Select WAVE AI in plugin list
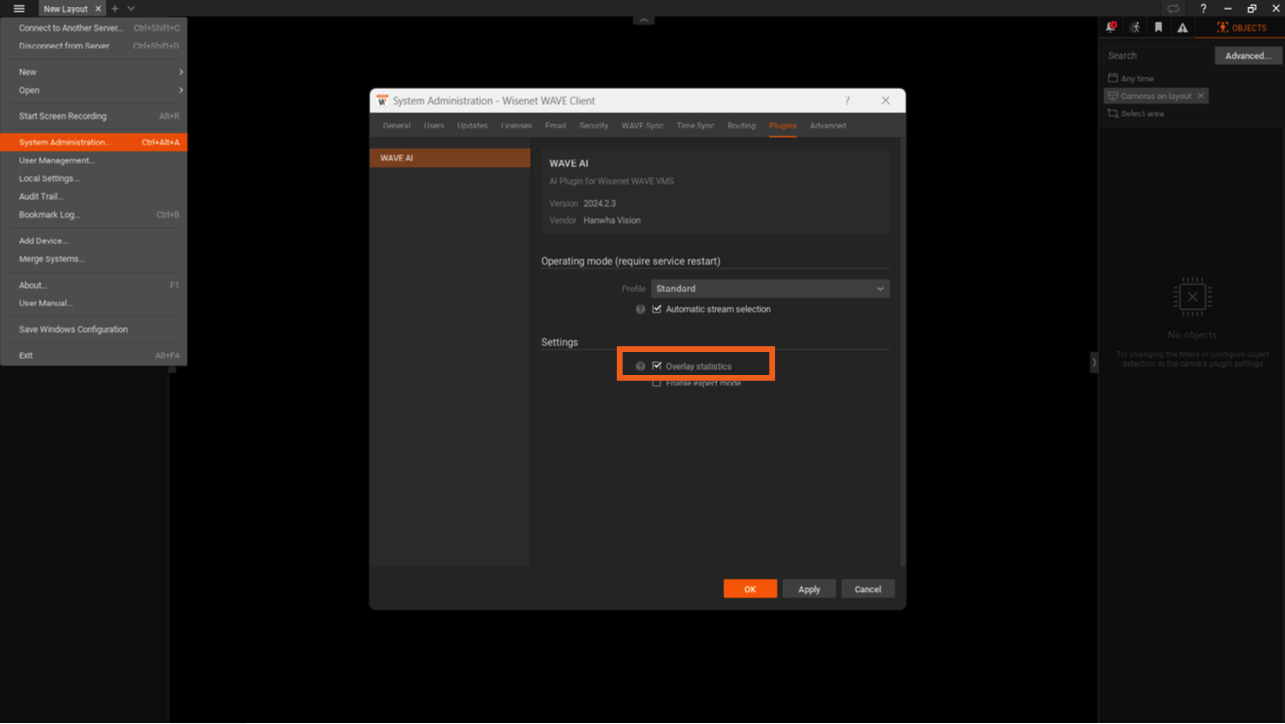 [x=450, y=158]
